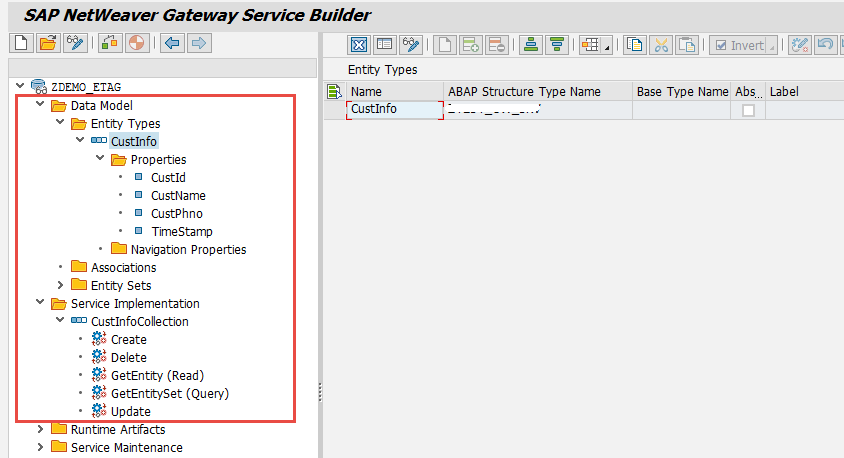Copy the selected row with the copy icon
844x458 pixels.
[635, 45]
